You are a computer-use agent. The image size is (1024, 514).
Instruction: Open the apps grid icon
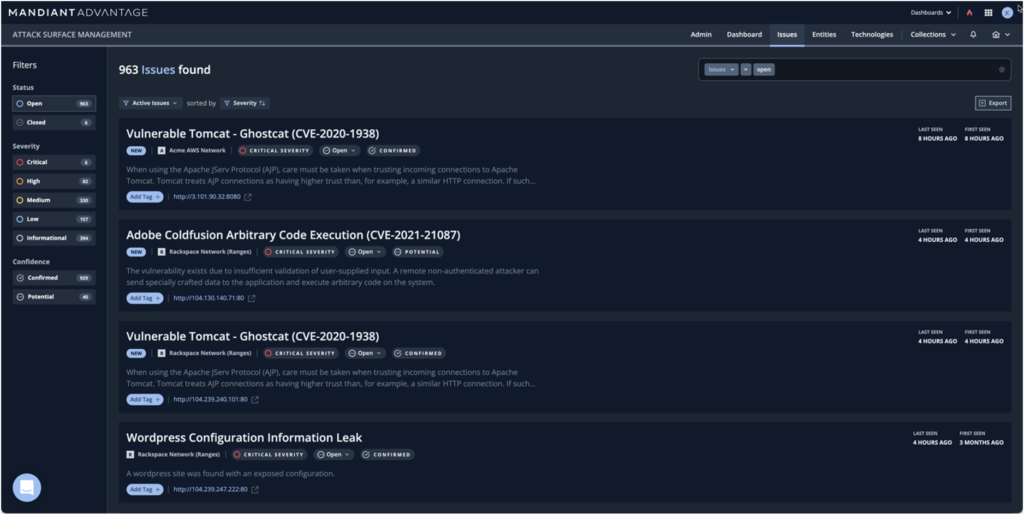(988, 13)
